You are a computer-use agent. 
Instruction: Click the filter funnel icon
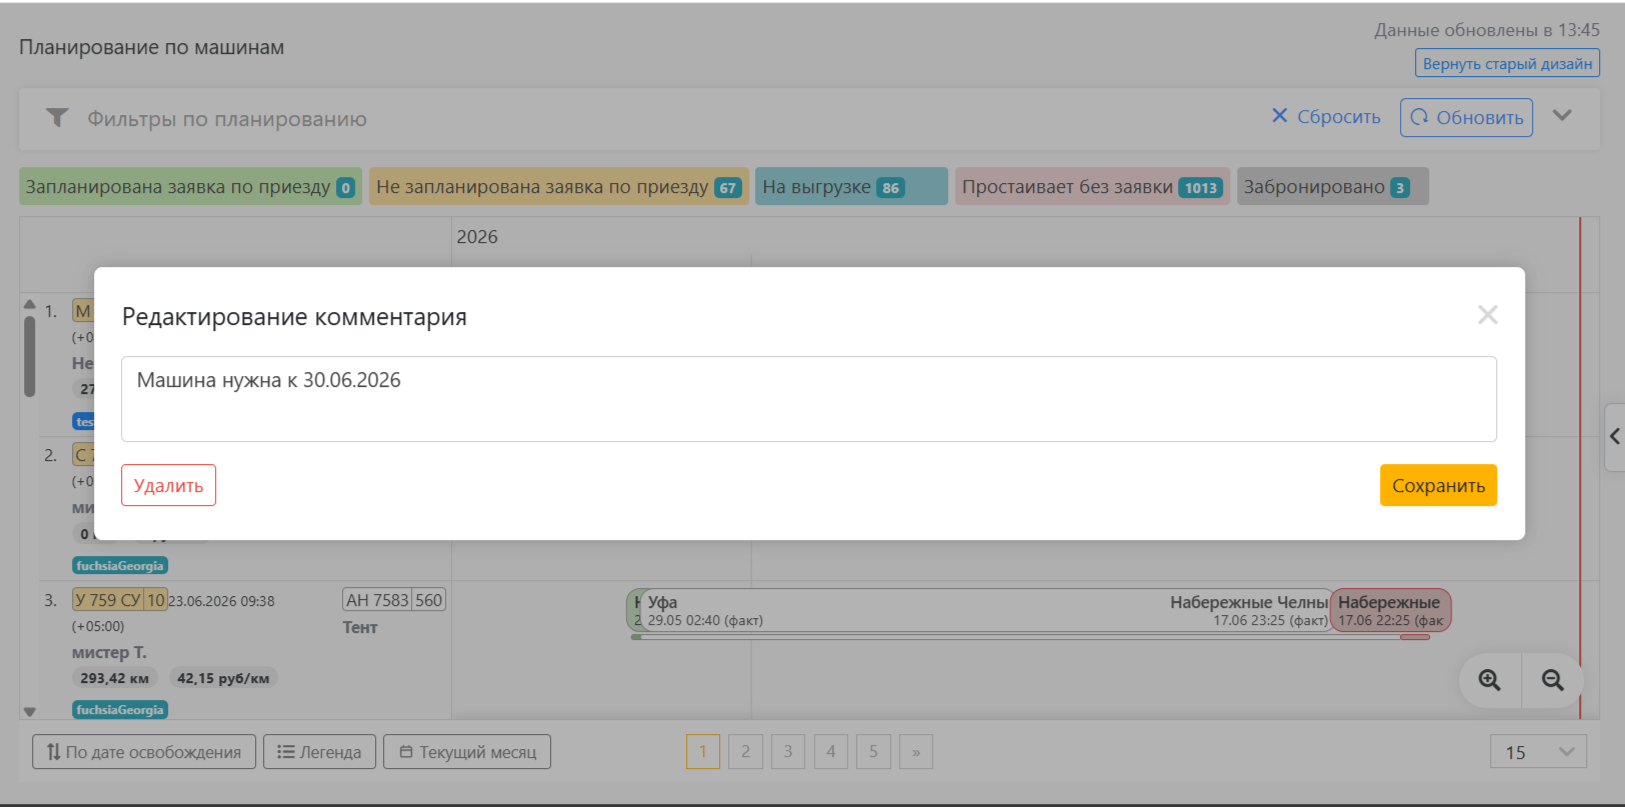(57, 118)
